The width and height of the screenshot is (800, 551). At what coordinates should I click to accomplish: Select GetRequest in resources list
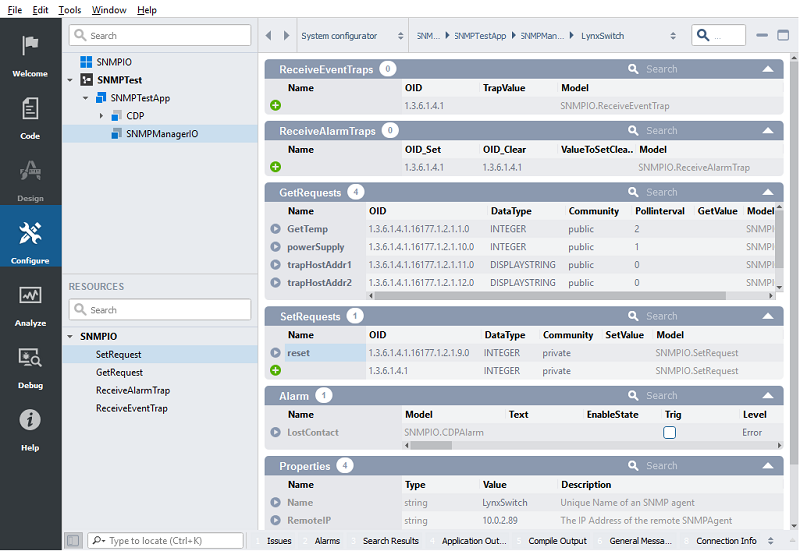click(119, 372)
